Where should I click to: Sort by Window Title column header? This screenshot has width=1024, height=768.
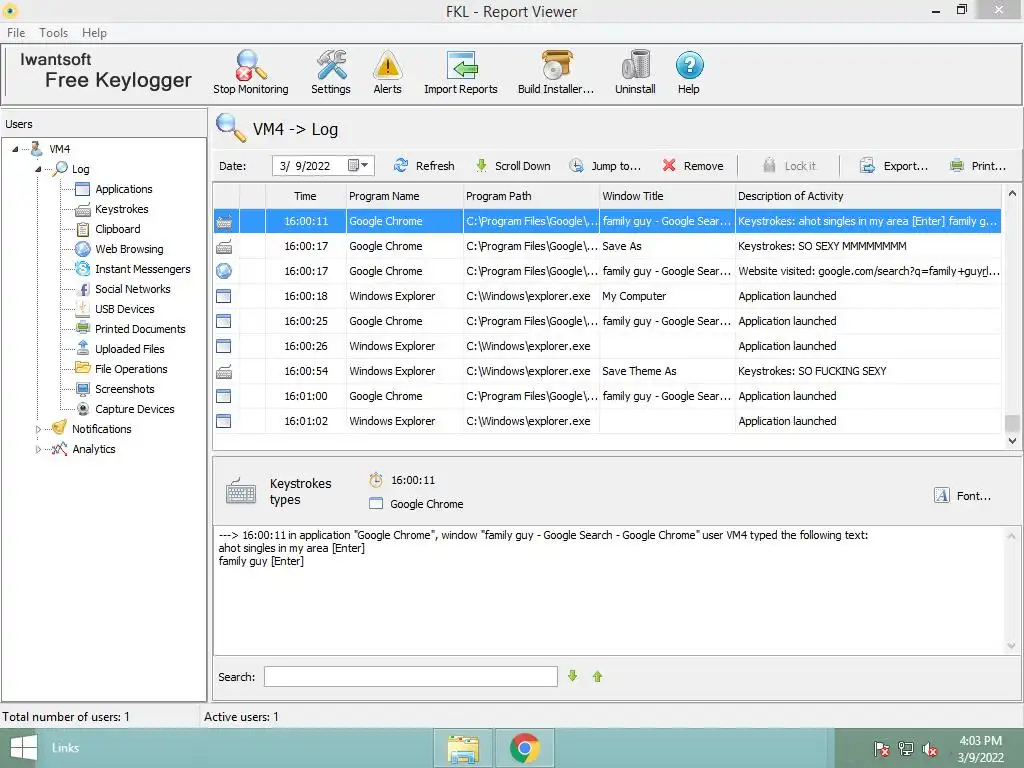(x=667, y=196)
